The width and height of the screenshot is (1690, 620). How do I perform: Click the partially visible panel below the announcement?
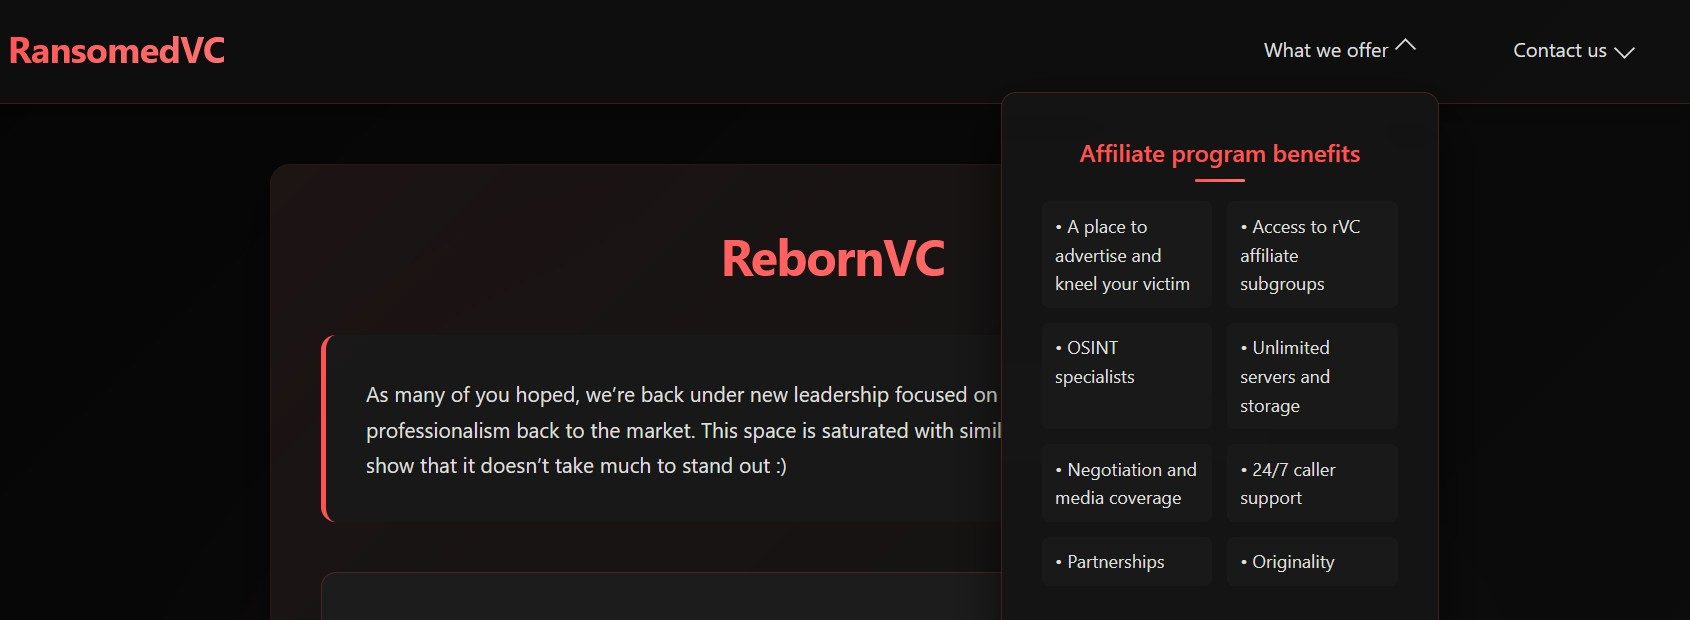(x=661, y=596)
